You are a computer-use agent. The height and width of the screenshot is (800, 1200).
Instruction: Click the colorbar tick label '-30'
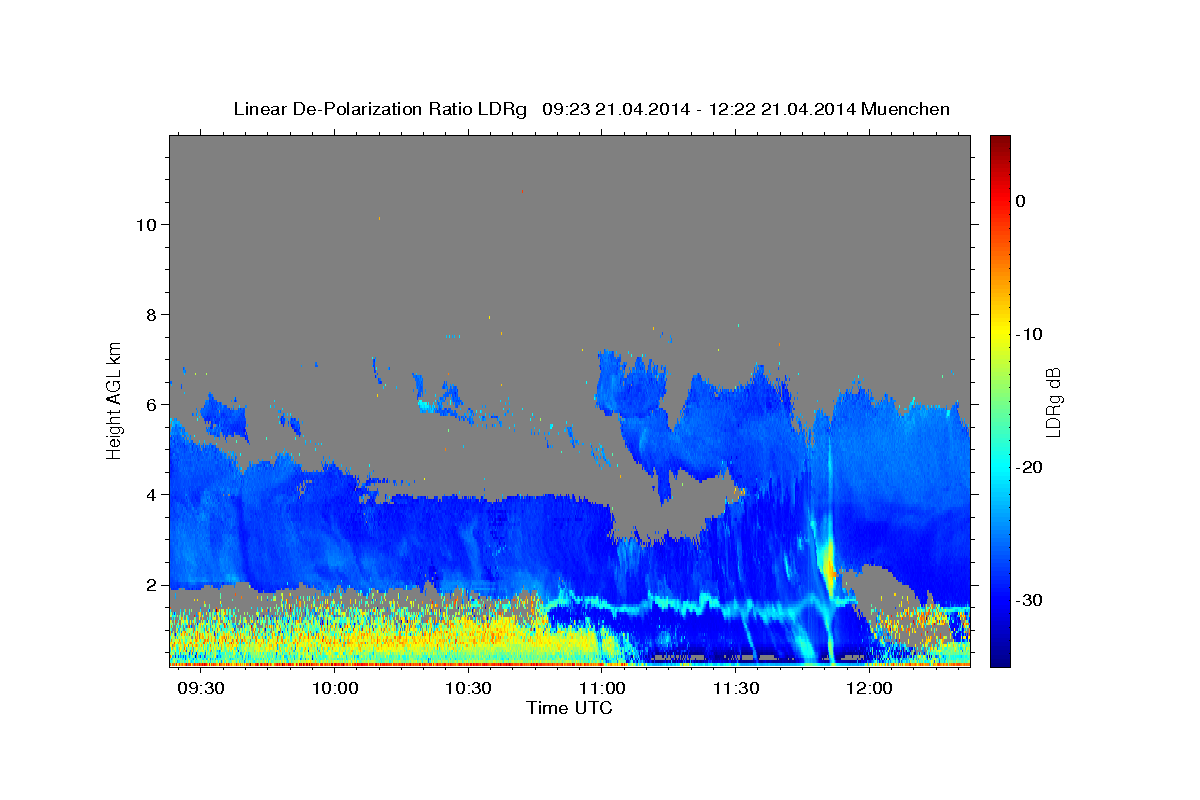click(1030, 600)
